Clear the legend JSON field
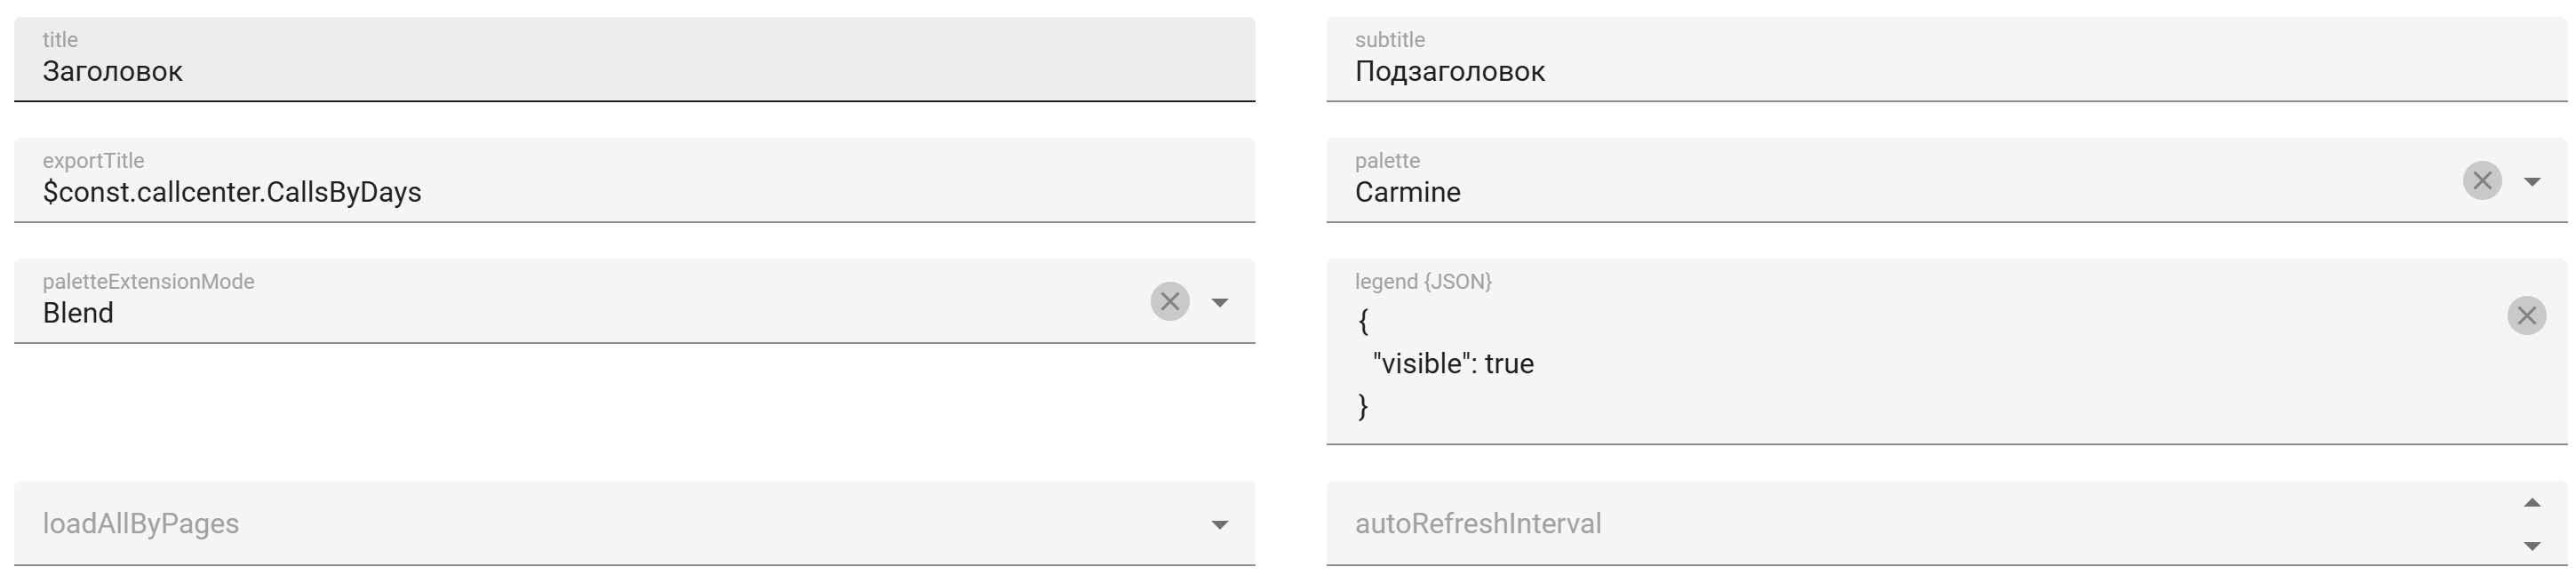Image resolution: width=2576 pixels, height=575 pixels. 2526,316
